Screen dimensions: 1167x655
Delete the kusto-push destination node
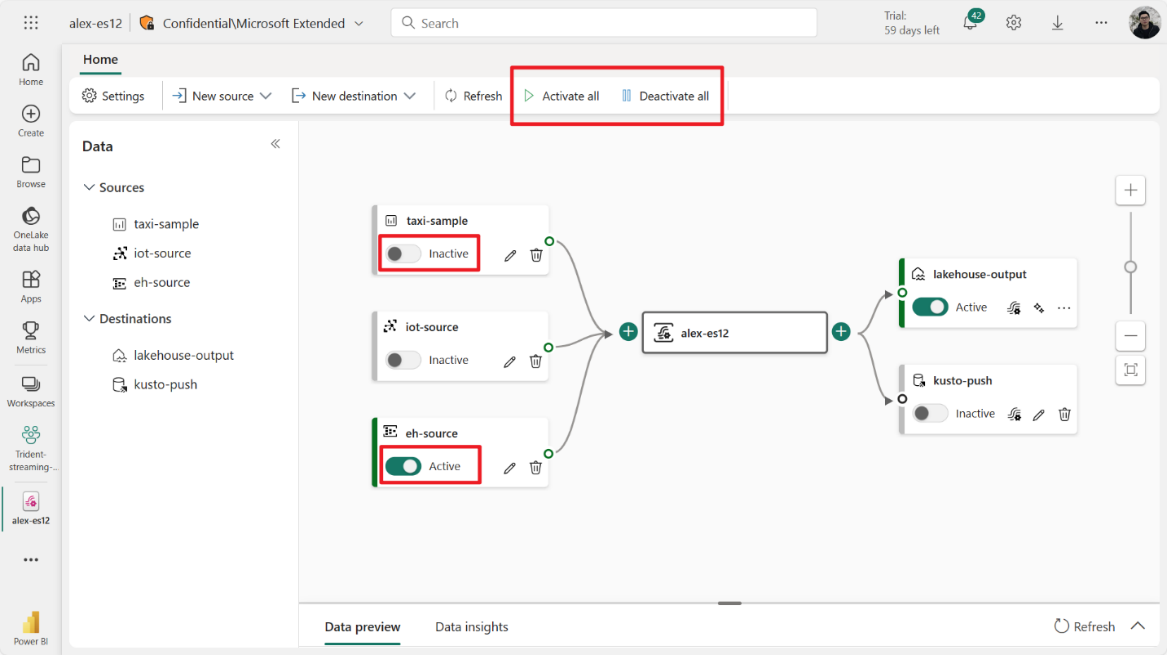(1065, 414)
